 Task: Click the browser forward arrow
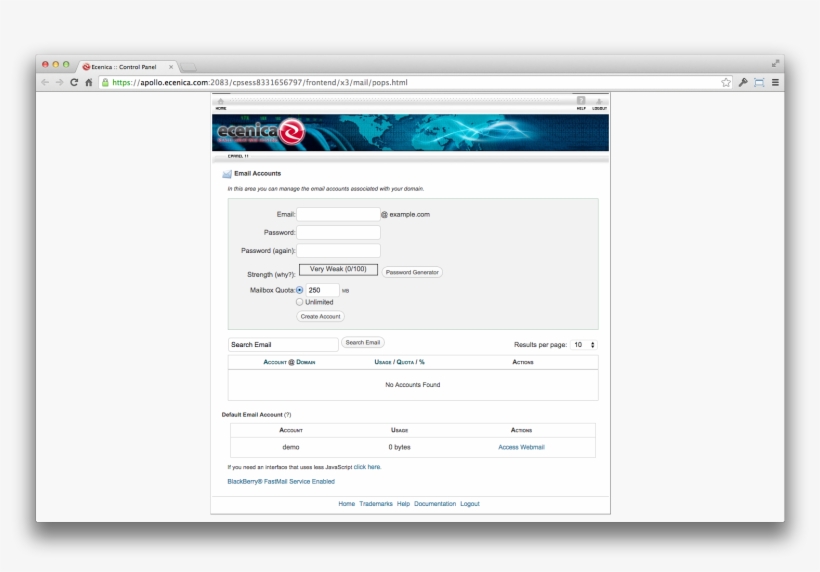click(59, 82)
